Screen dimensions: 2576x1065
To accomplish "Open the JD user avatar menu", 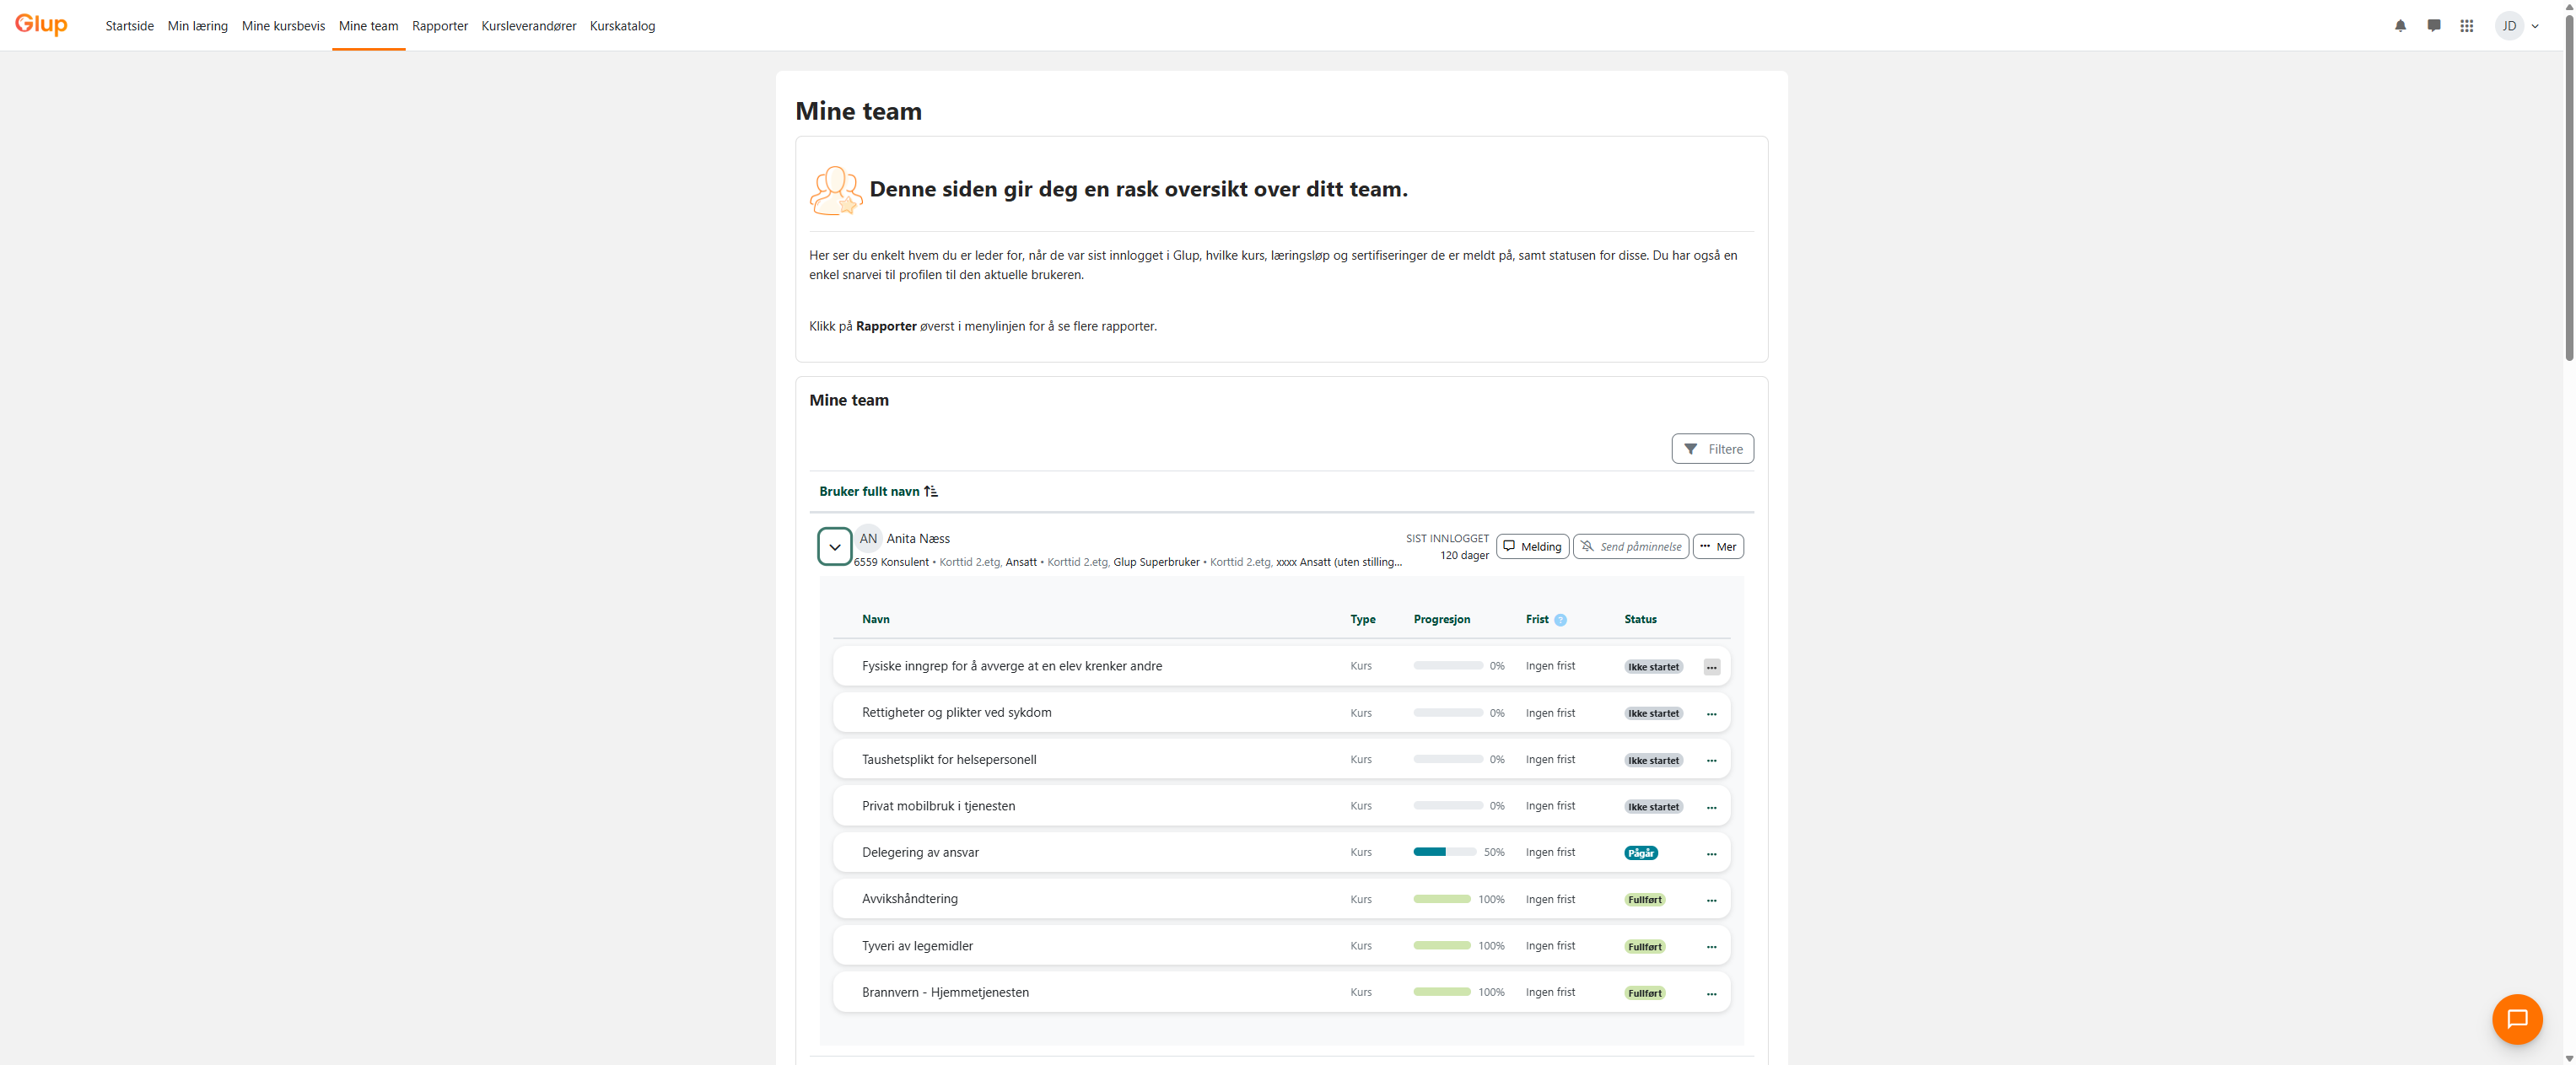I will coord(2517,26).
